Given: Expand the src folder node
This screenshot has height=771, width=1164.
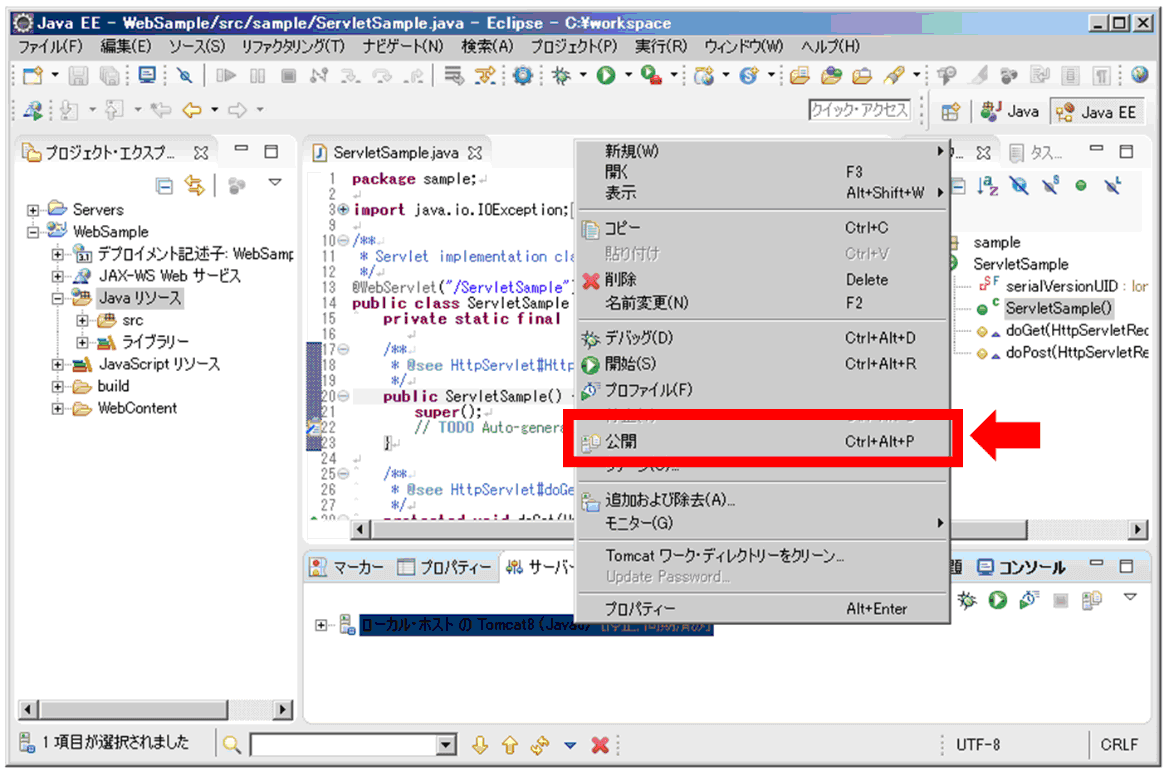Looking at the screenshot, I should click(x=83, y=320).
